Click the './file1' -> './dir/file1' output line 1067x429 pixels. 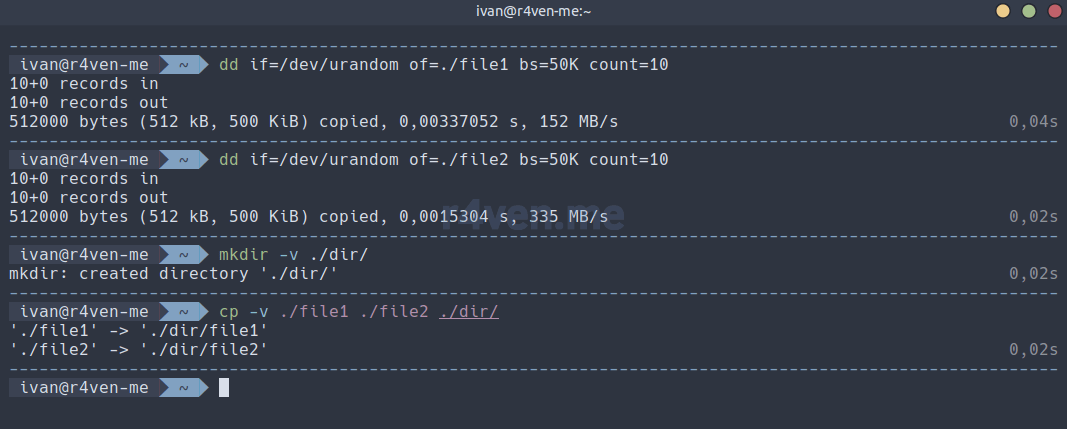138,331
